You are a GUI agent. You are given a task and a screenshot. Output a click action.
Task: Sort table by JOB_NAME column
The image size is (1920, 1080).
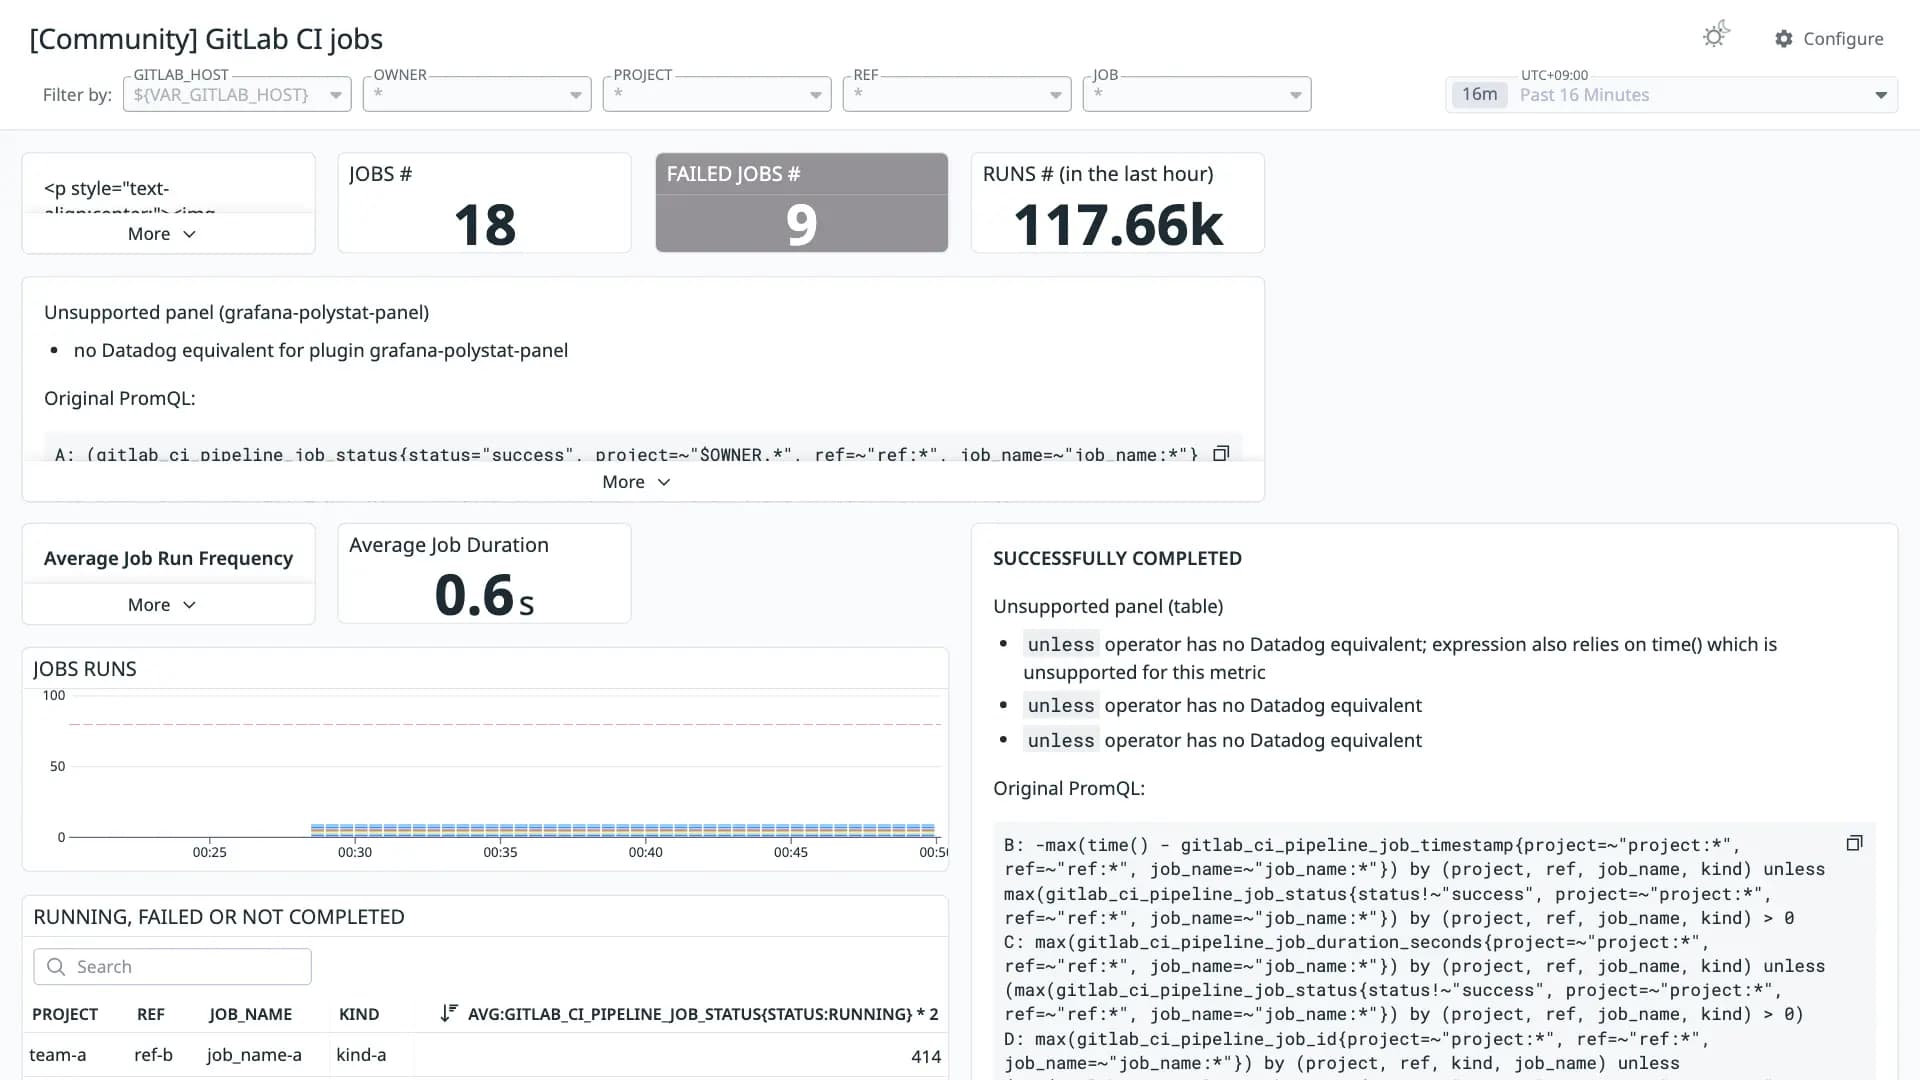pos(251,1014)
